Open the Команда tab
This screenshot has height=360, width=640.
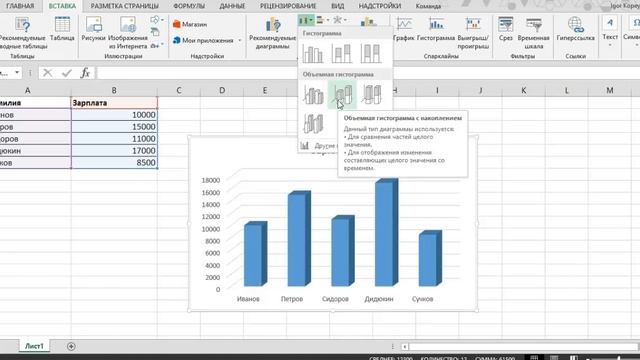point(428,6)
